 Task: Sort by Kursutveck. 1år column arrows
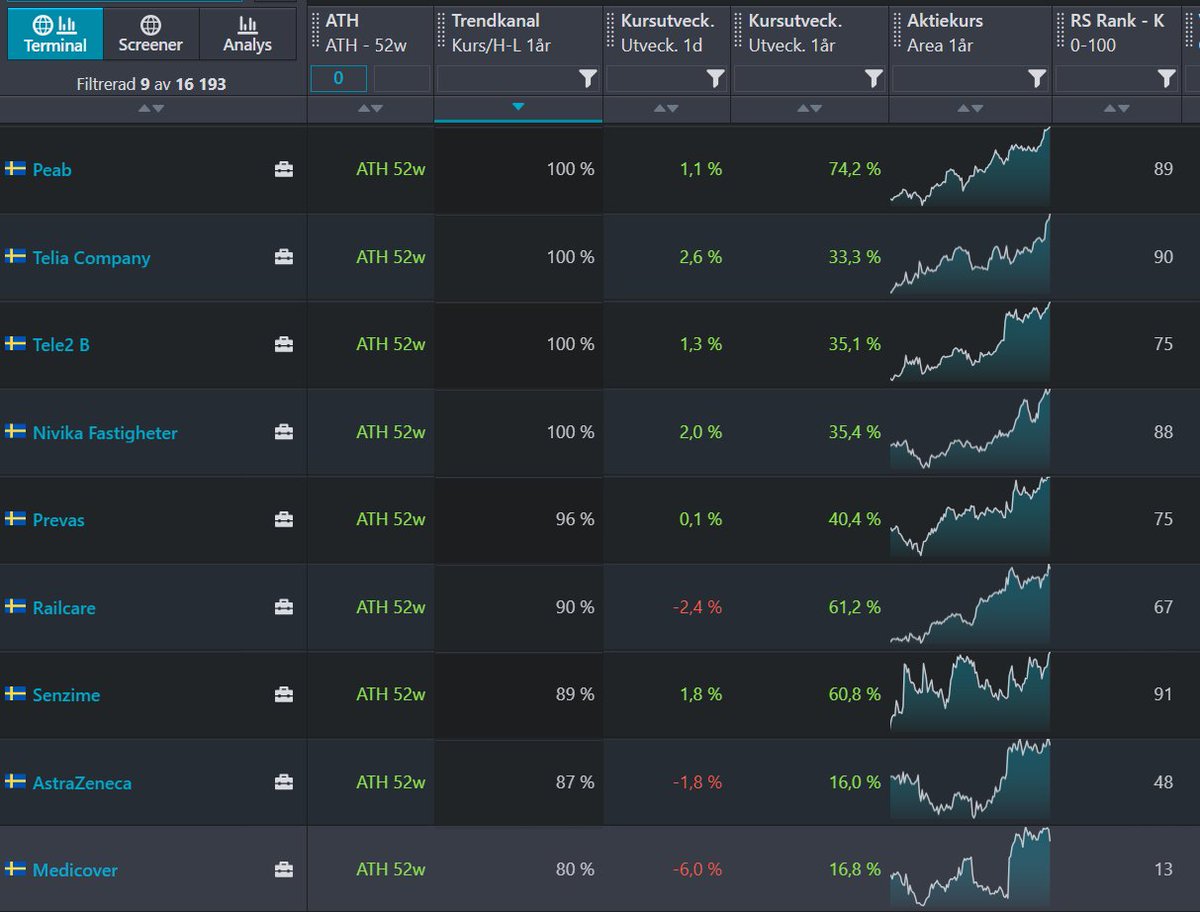pyautogui.click(x=809, y=108)
